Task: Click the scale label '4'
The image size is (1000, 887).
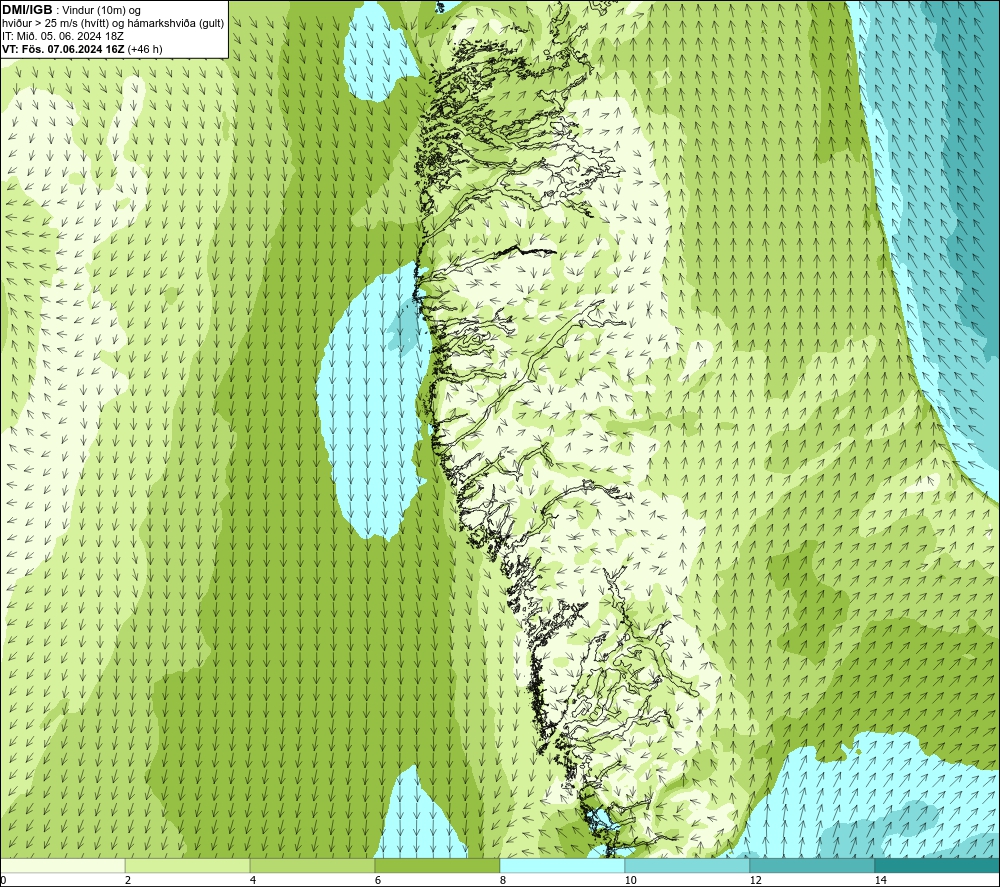Action: click(x=253, y=880)
